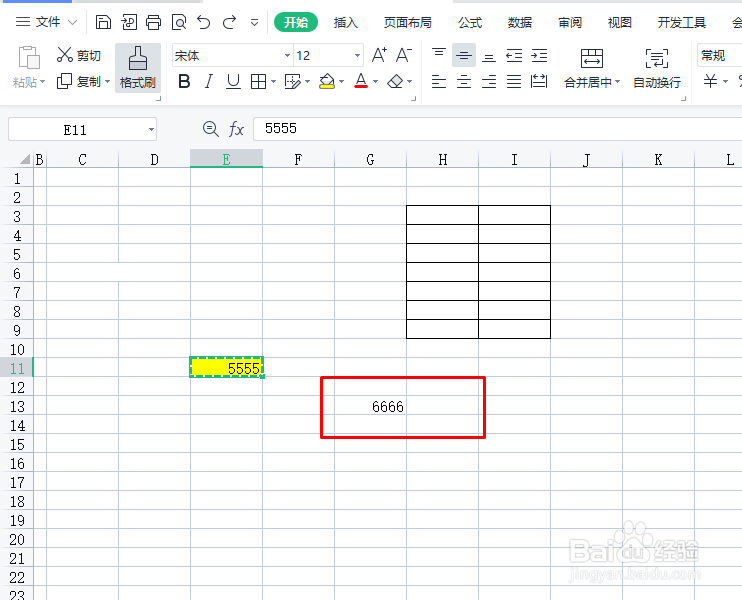Open the File (文件) menu
Screen dimensions: 742x600
[x=46, y=22]
